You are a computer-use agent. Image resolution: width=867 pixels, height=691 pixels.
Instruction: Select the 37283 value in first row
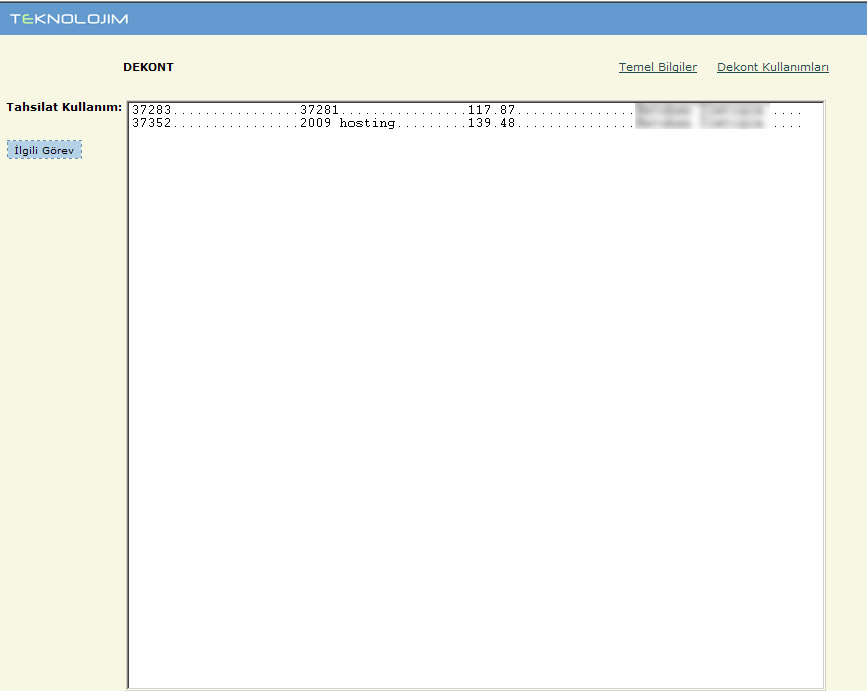tap(152, 109)
